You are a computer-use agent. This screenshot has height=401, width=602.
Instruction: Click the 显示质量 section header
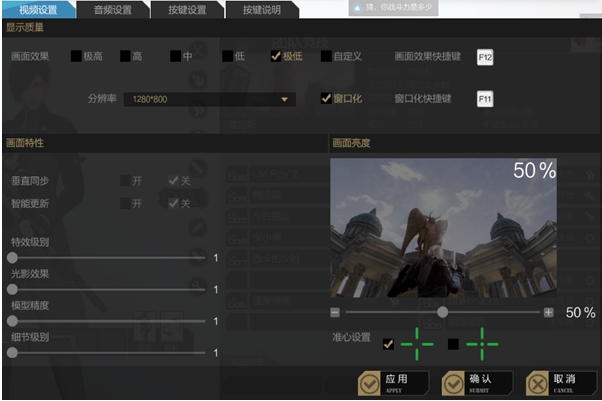tap(25, 27)
